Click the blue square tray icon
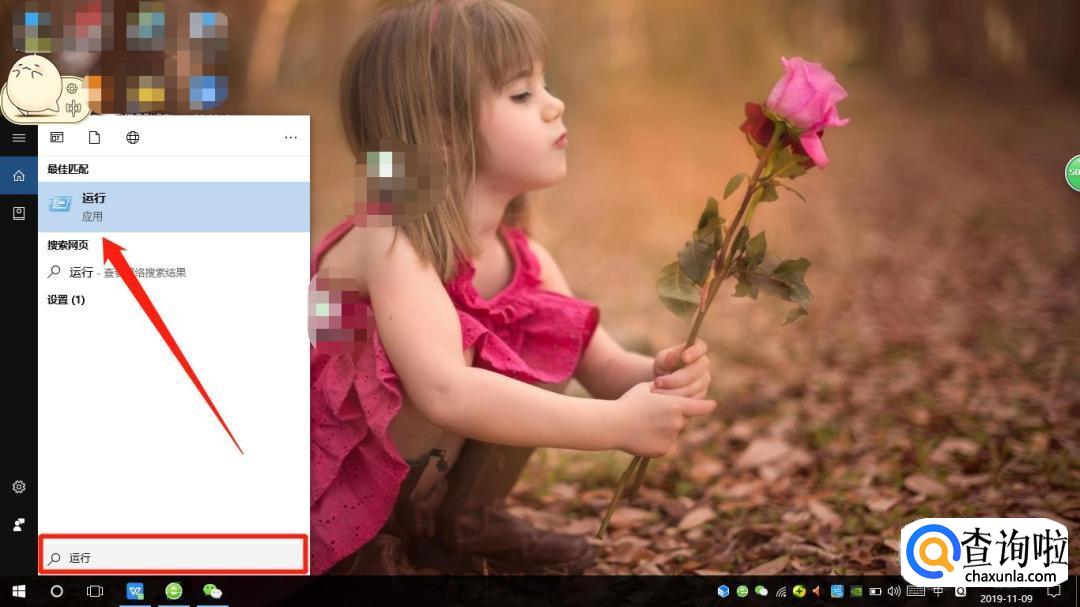 (x=837, y=591)
